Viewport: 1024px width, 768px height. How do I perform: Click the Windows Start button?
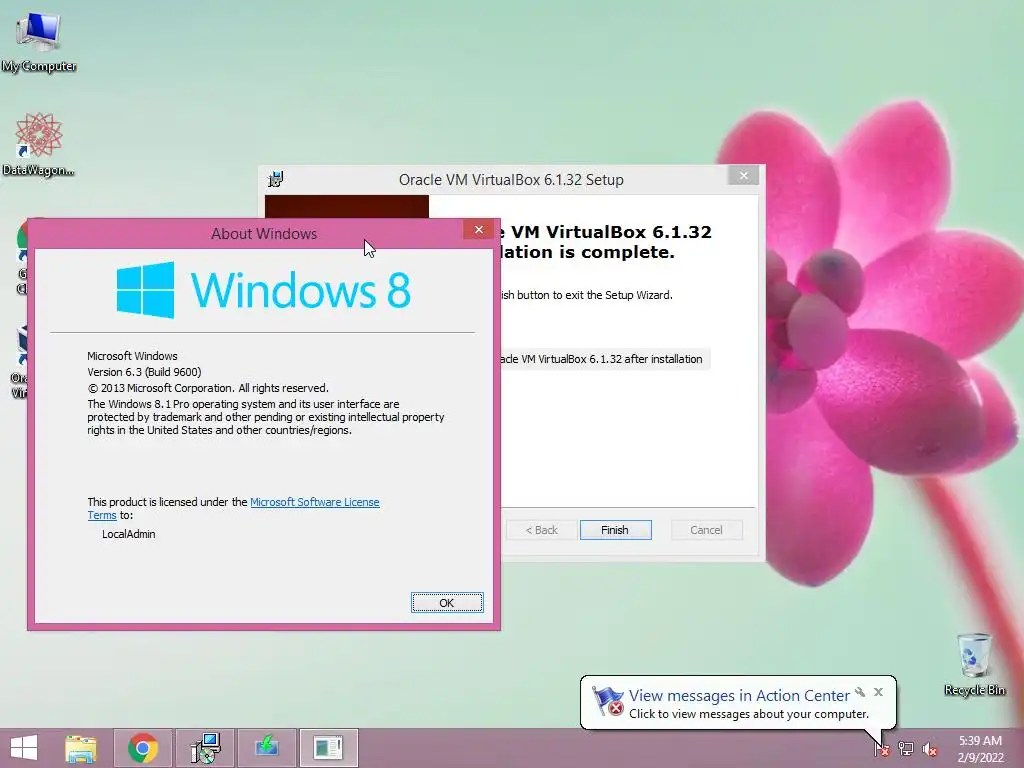pyautogui.click(x=24, y=748)
